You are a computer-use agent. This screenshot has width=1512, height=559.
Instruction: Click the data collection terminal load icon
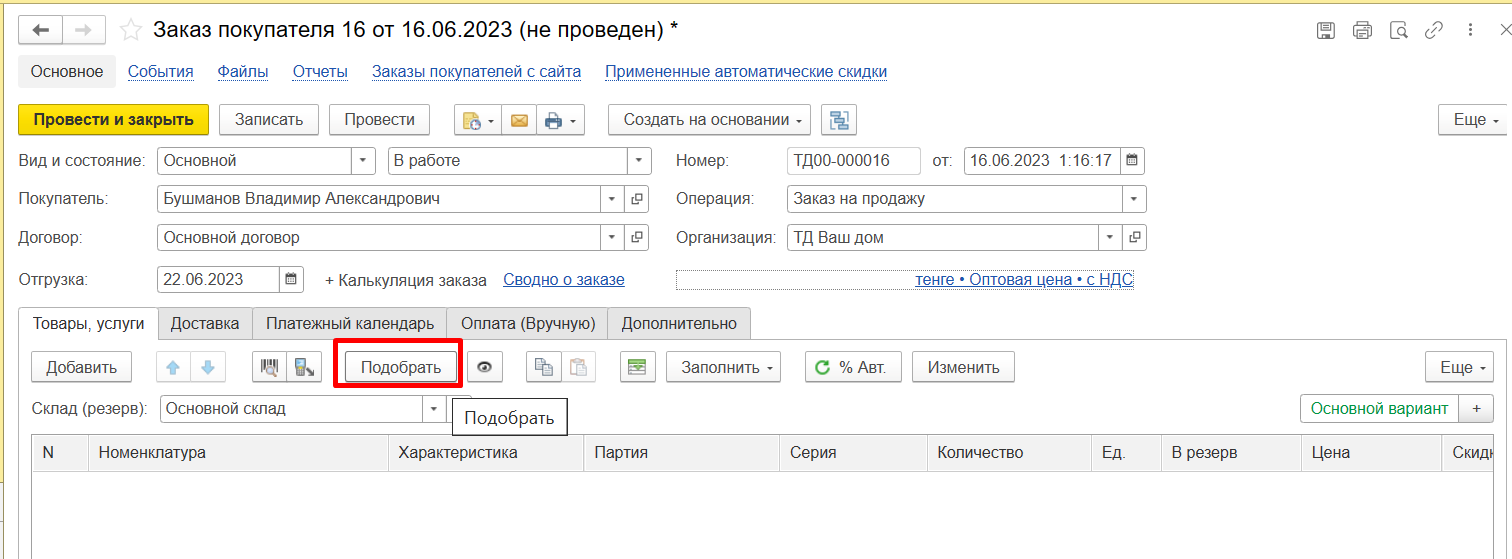[x=301, y=367]
